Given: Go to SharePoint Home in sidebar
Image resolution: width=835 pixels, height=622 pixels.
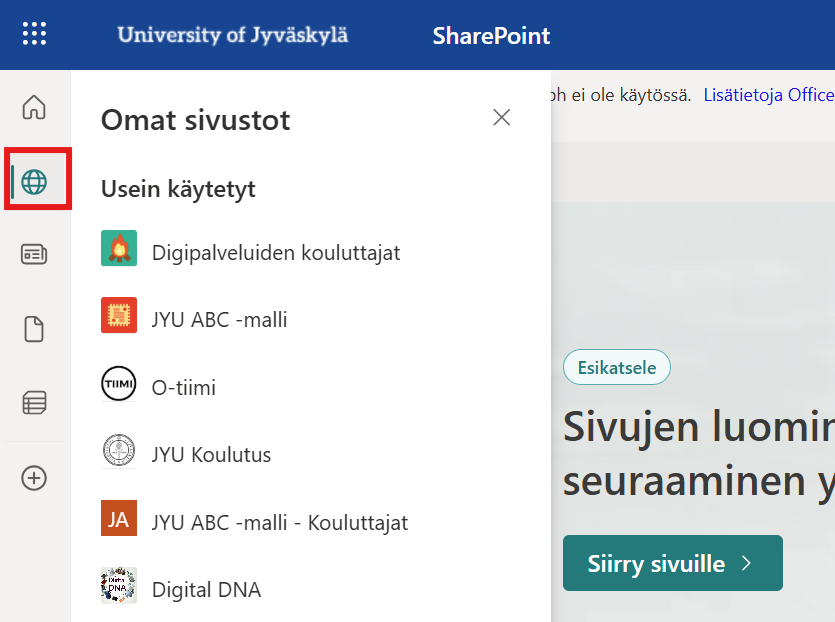Looking at the screenshot, I should pos(34,107).
